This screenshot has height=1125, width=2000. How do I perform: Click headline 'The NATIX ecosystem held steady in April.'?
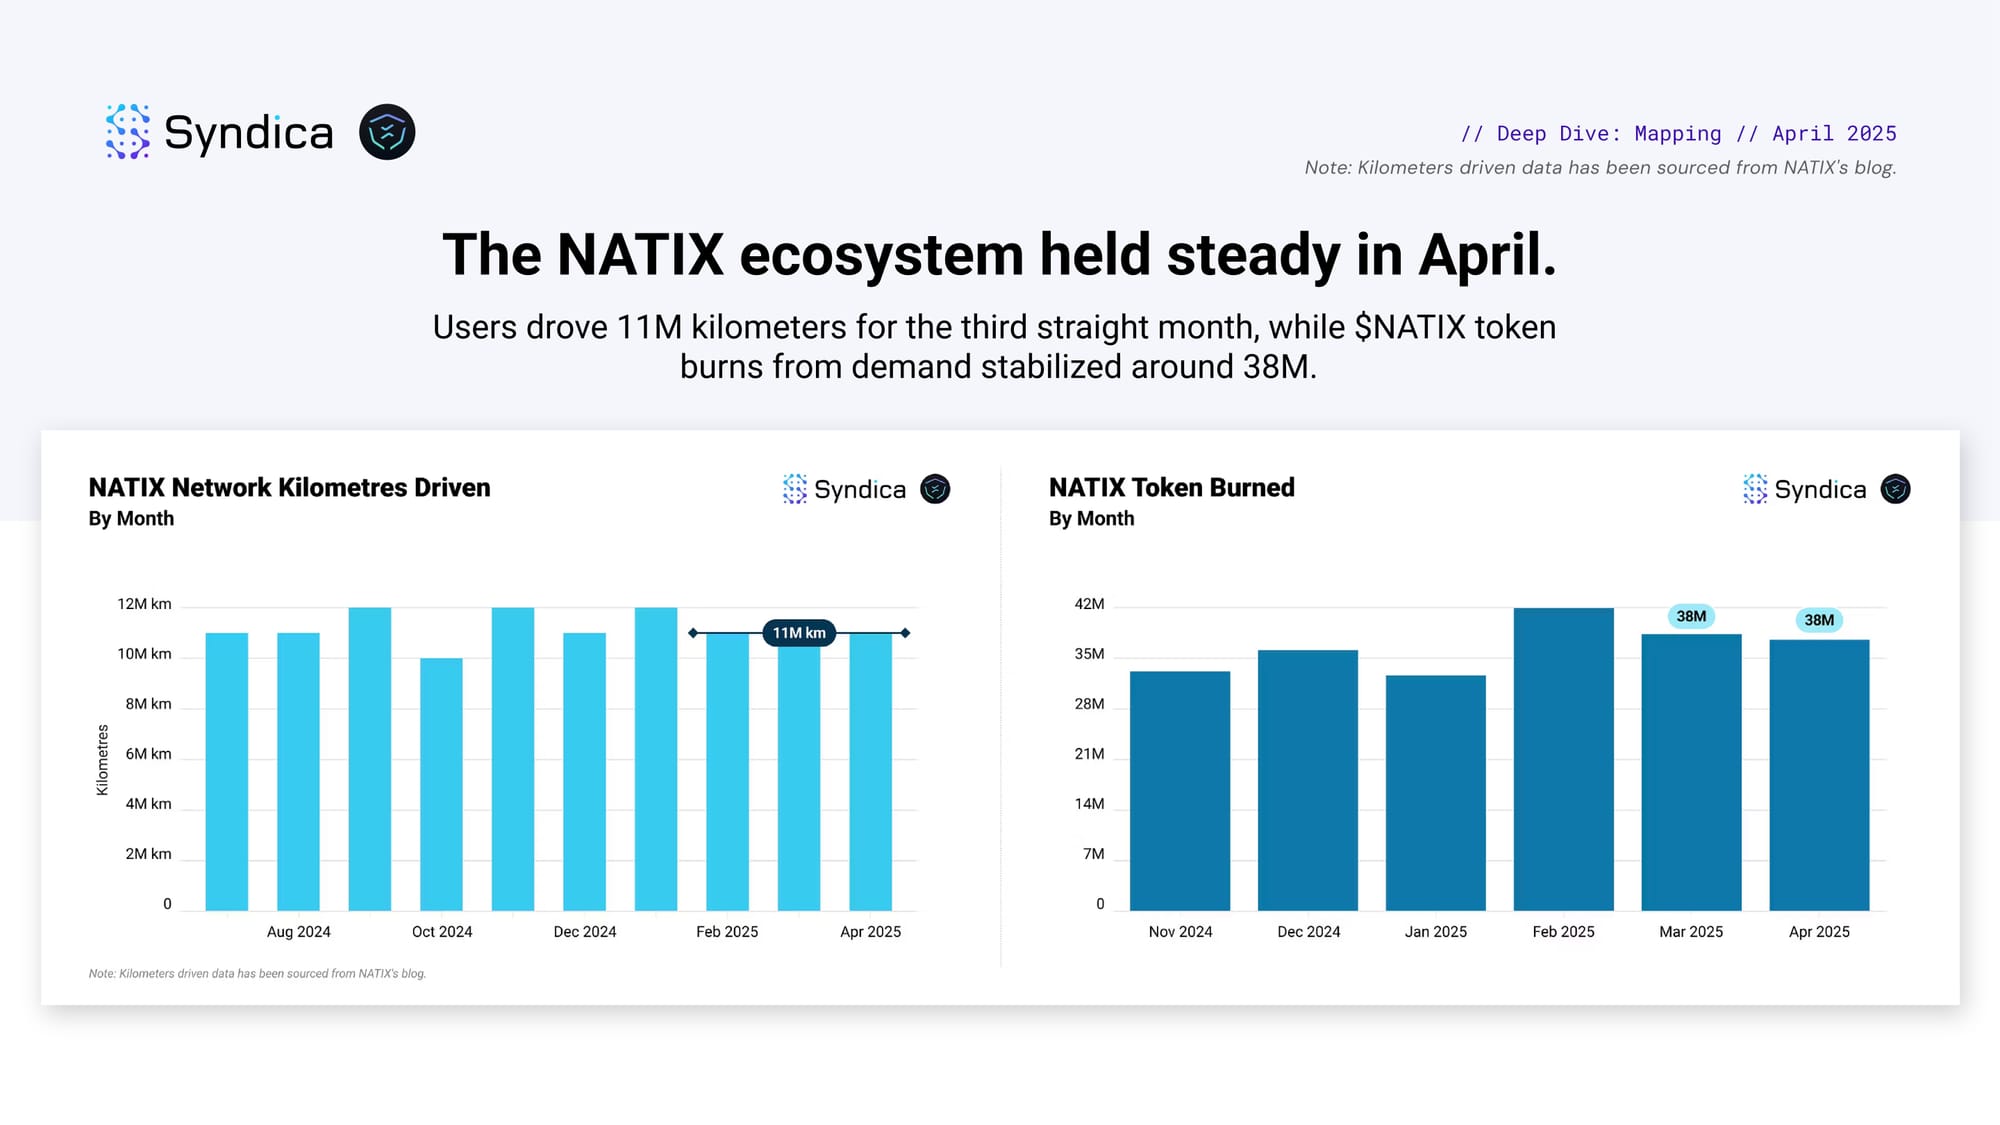[999, 254]
